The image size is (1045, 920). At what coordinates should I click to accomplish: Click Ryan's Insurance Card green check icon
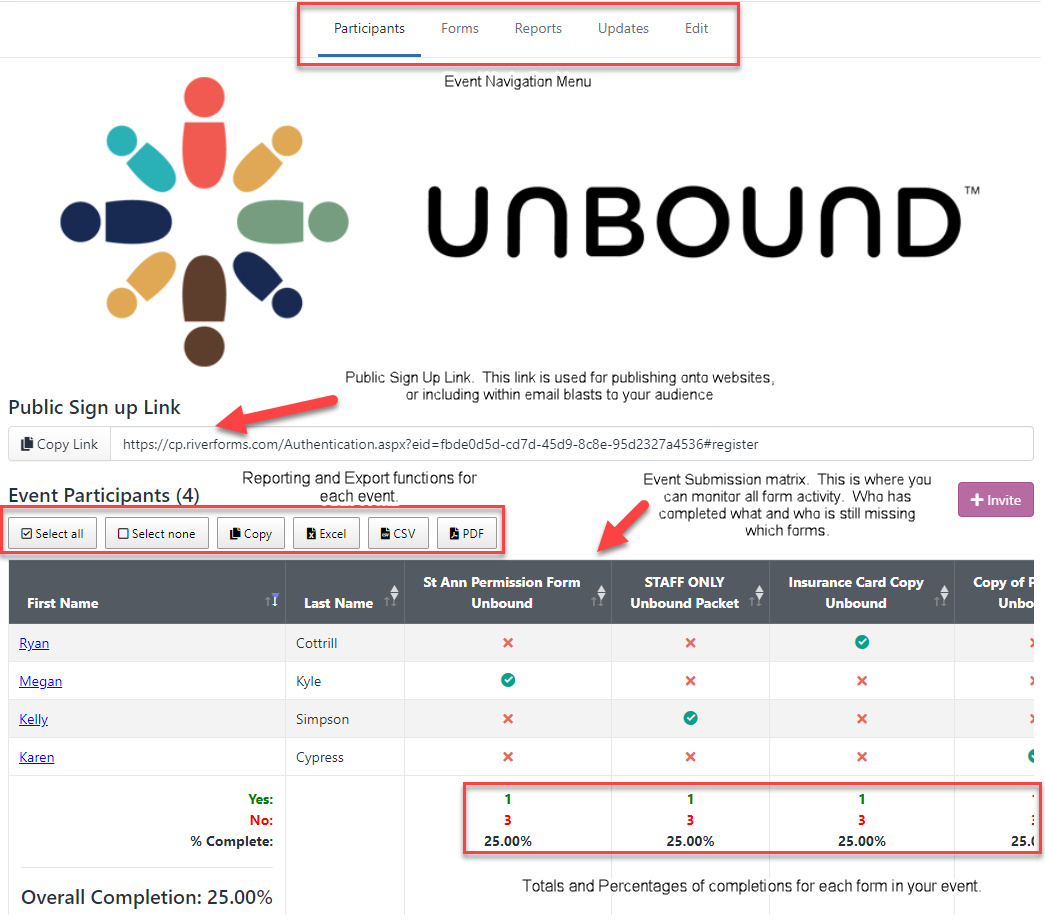(862, 642)
